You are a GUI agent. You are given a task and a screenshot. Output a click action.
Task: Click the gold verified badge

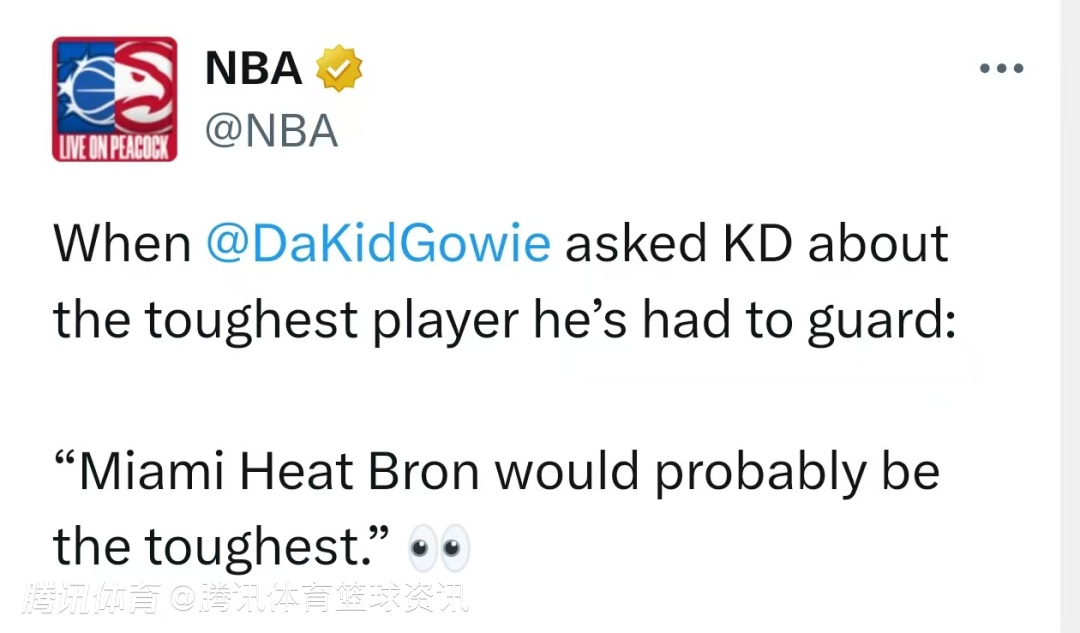tap(339, 69)
